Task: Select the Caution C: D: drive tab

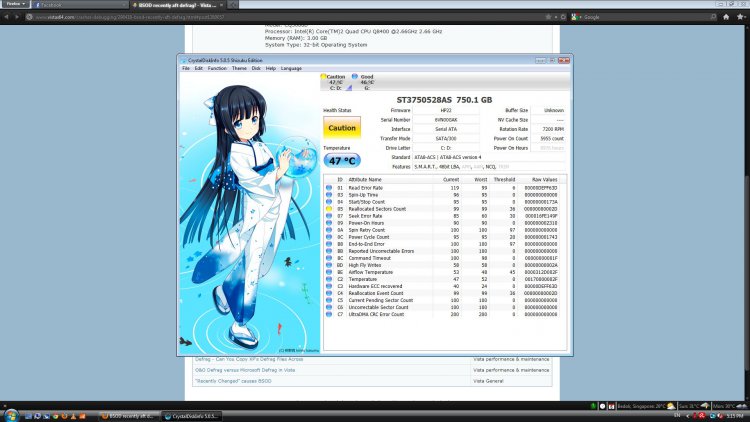Action: coord(335,82)
